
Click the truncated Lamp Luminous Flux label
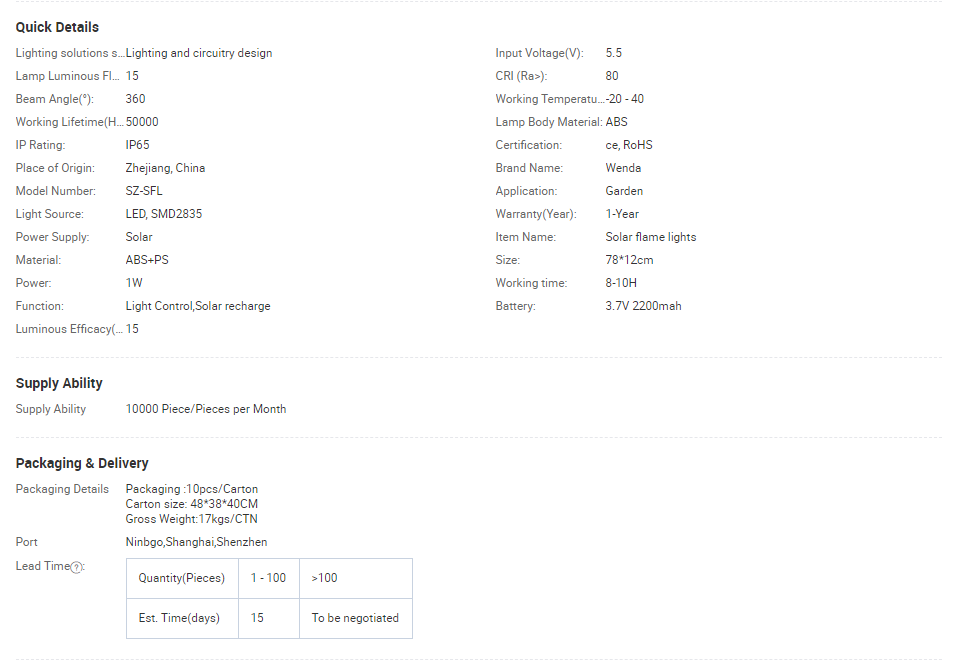click(x=67, y=76)
